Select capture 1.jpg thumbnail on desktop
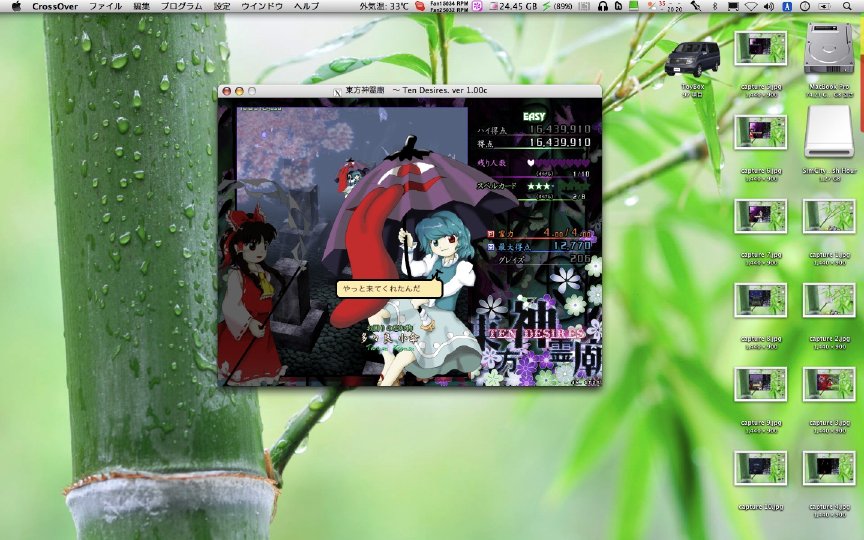 click(x=829, y=216)
